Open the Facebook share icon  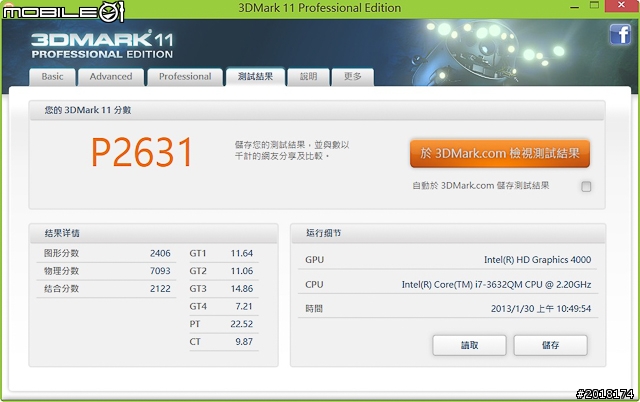point(620,34)
